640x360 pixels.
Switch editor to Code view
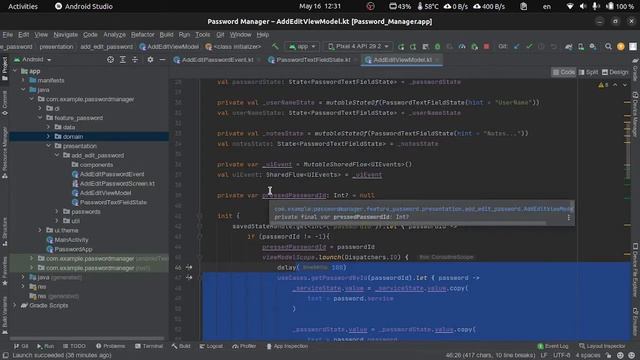(x=564, y=72)
